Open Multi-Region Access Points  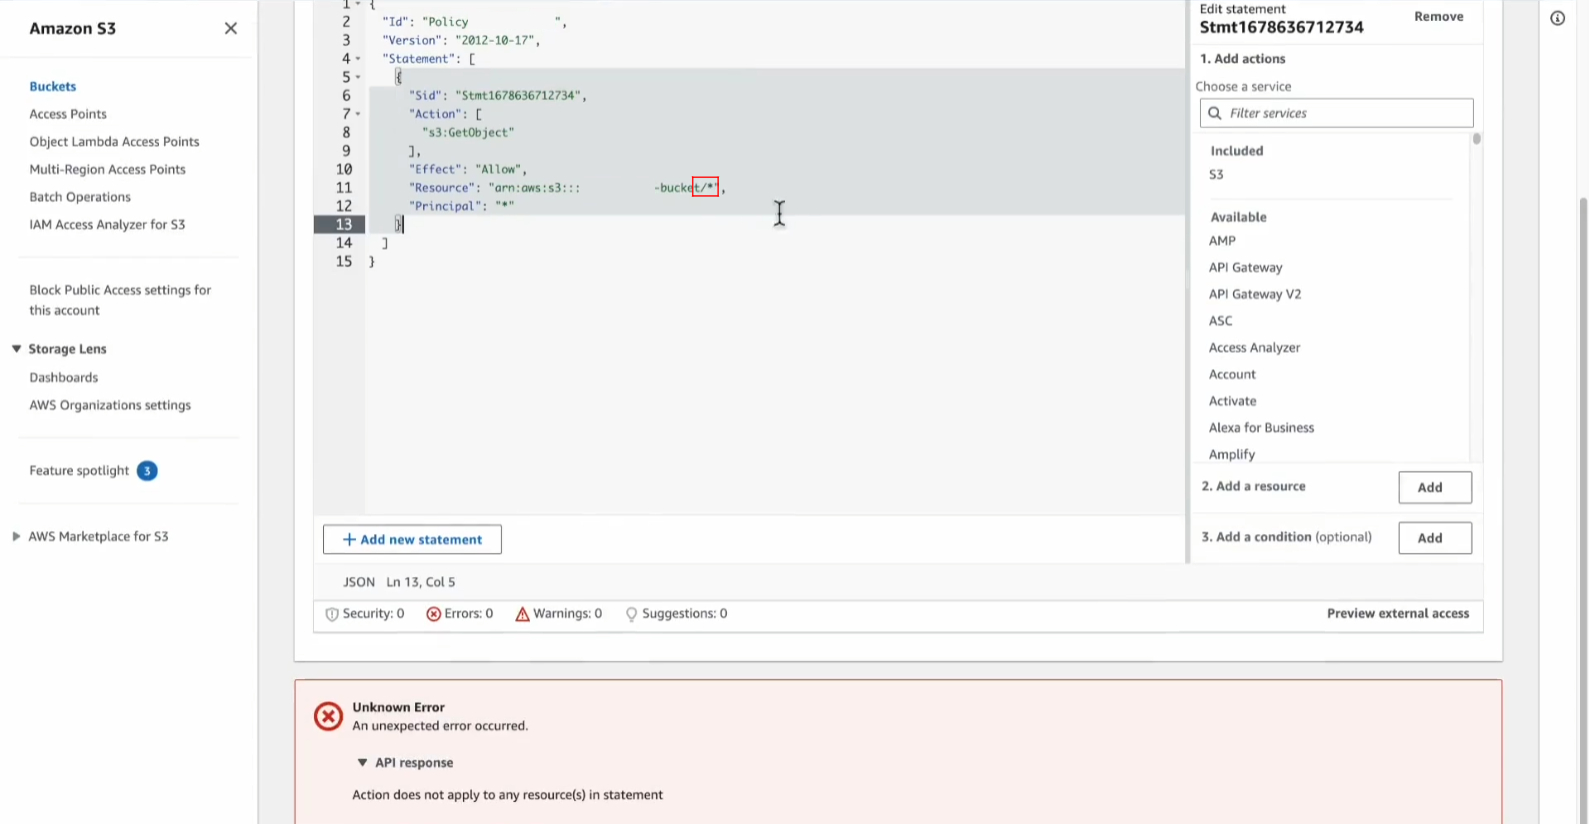coord(107,170)
